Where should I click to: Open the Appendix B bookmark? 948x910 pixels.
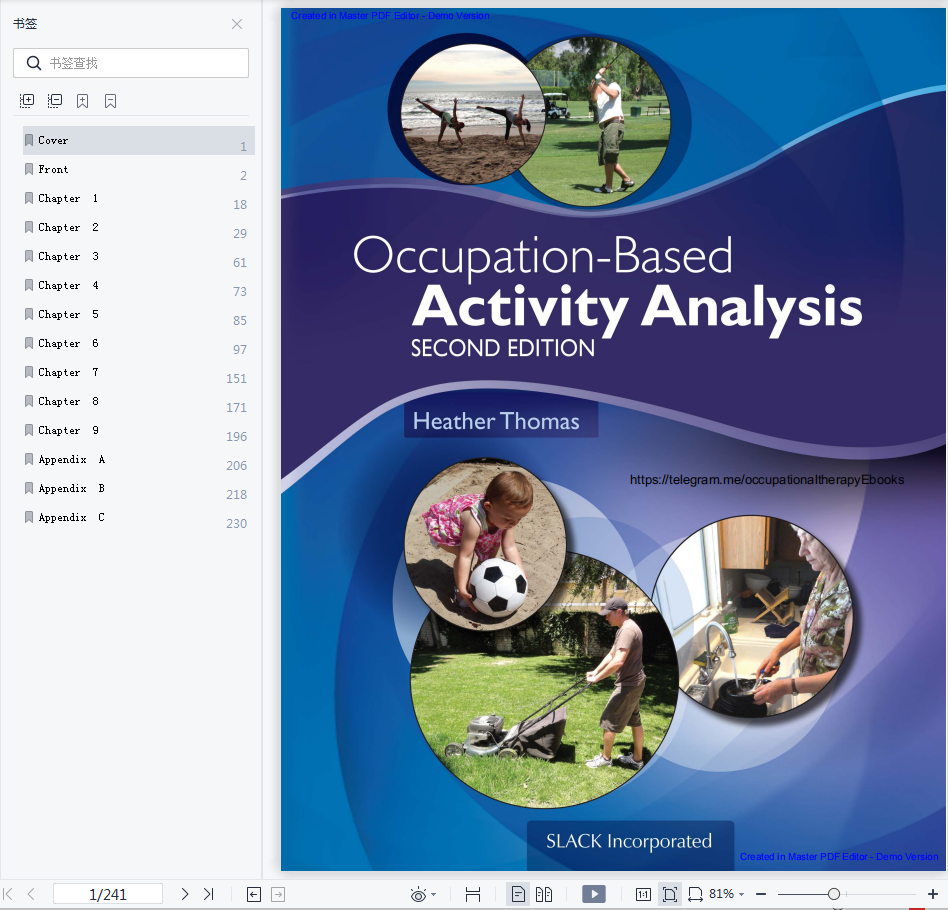click(x=138, y=489)
